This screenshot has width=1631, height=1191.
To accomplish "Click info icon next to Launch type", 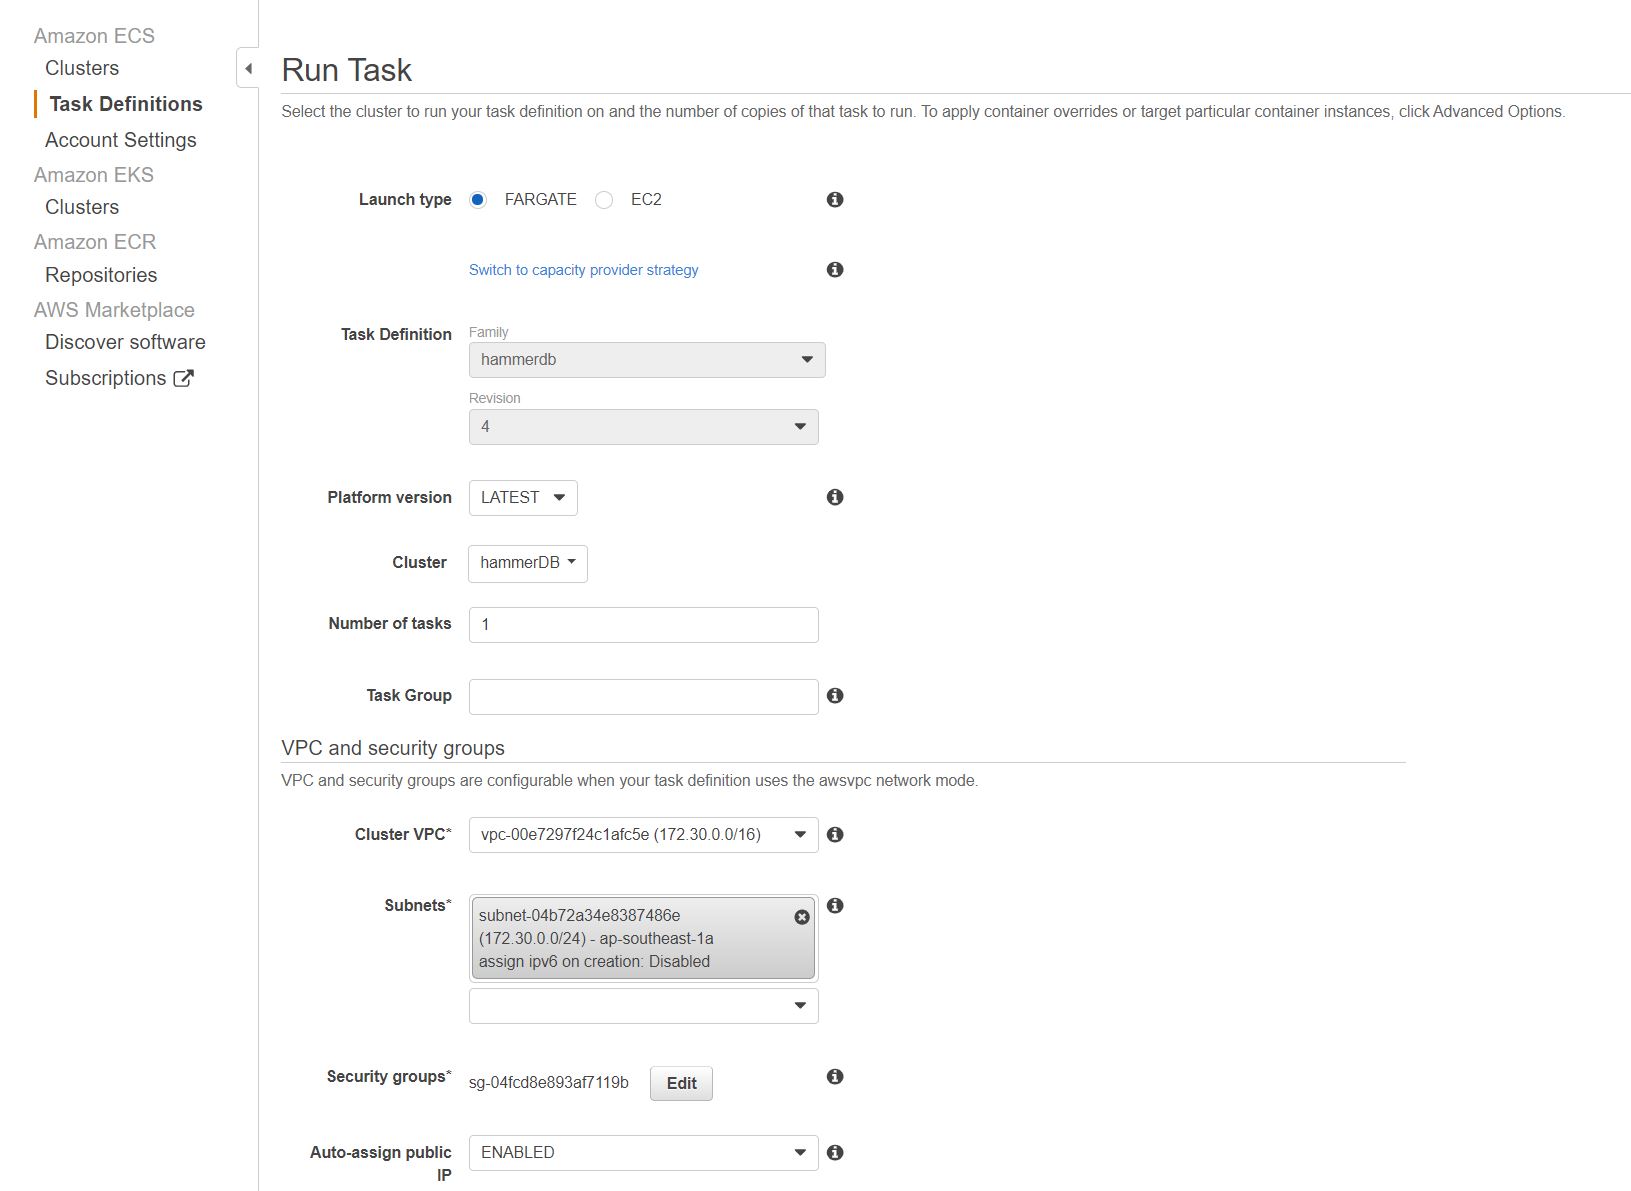I will [x=835, y=200].
